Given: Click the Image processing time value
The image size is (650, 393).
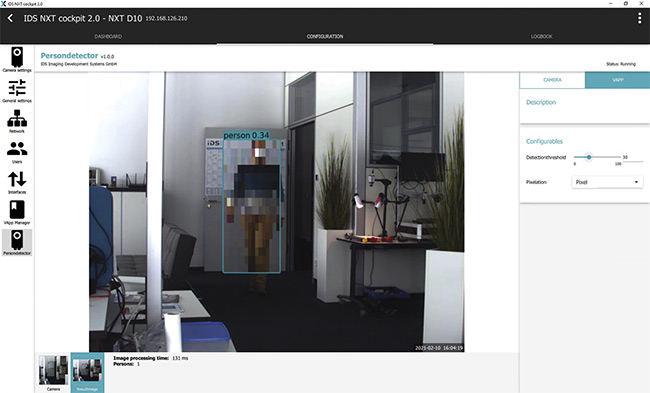Looking at the screenshot, I should (x=180, y=358).
